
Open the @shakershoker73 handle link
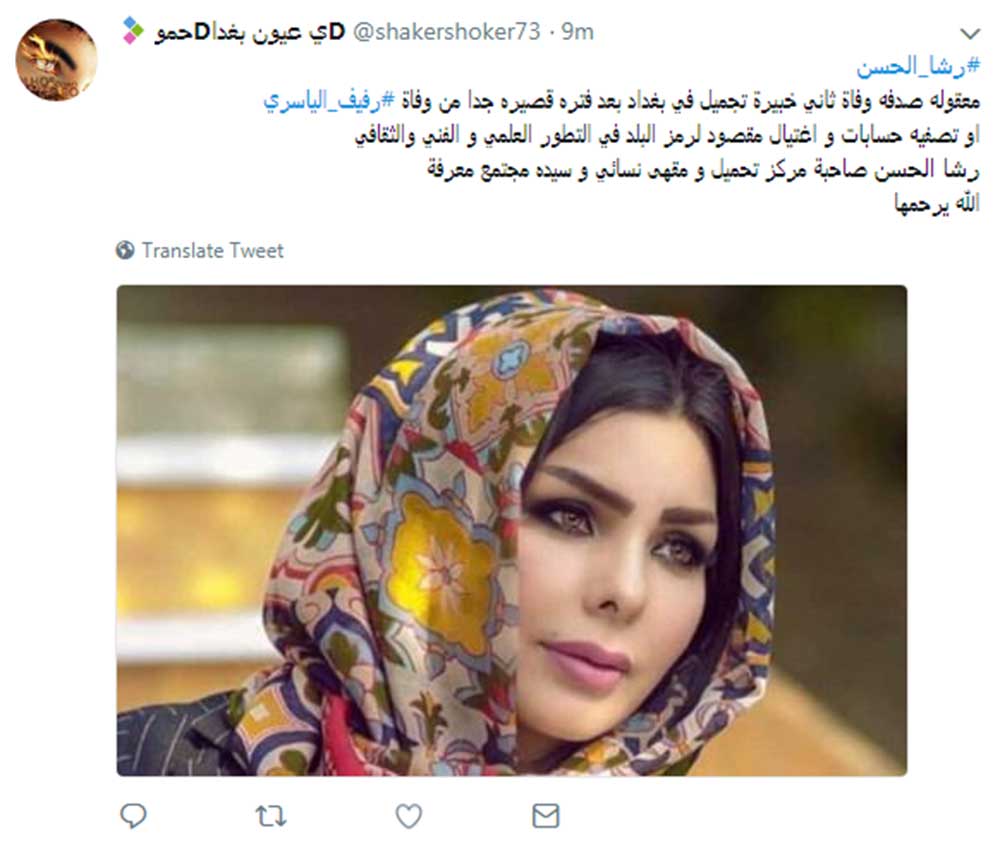pyautogui.click(x=446, y=31)
